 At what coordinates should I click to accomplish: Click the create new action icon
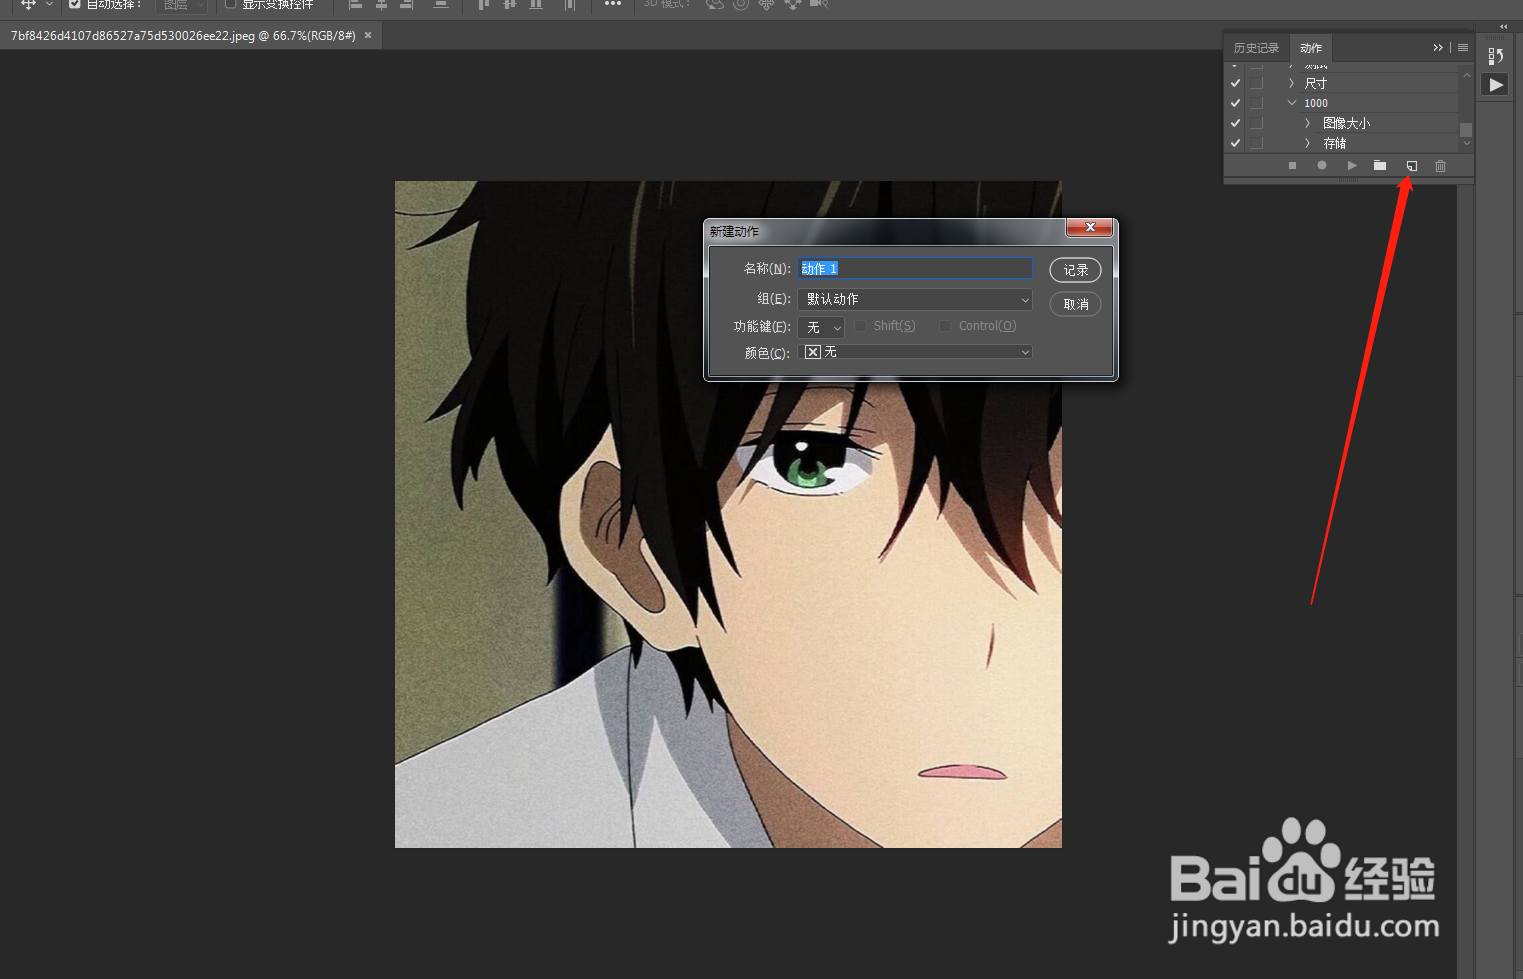[x=1411, y=165]
